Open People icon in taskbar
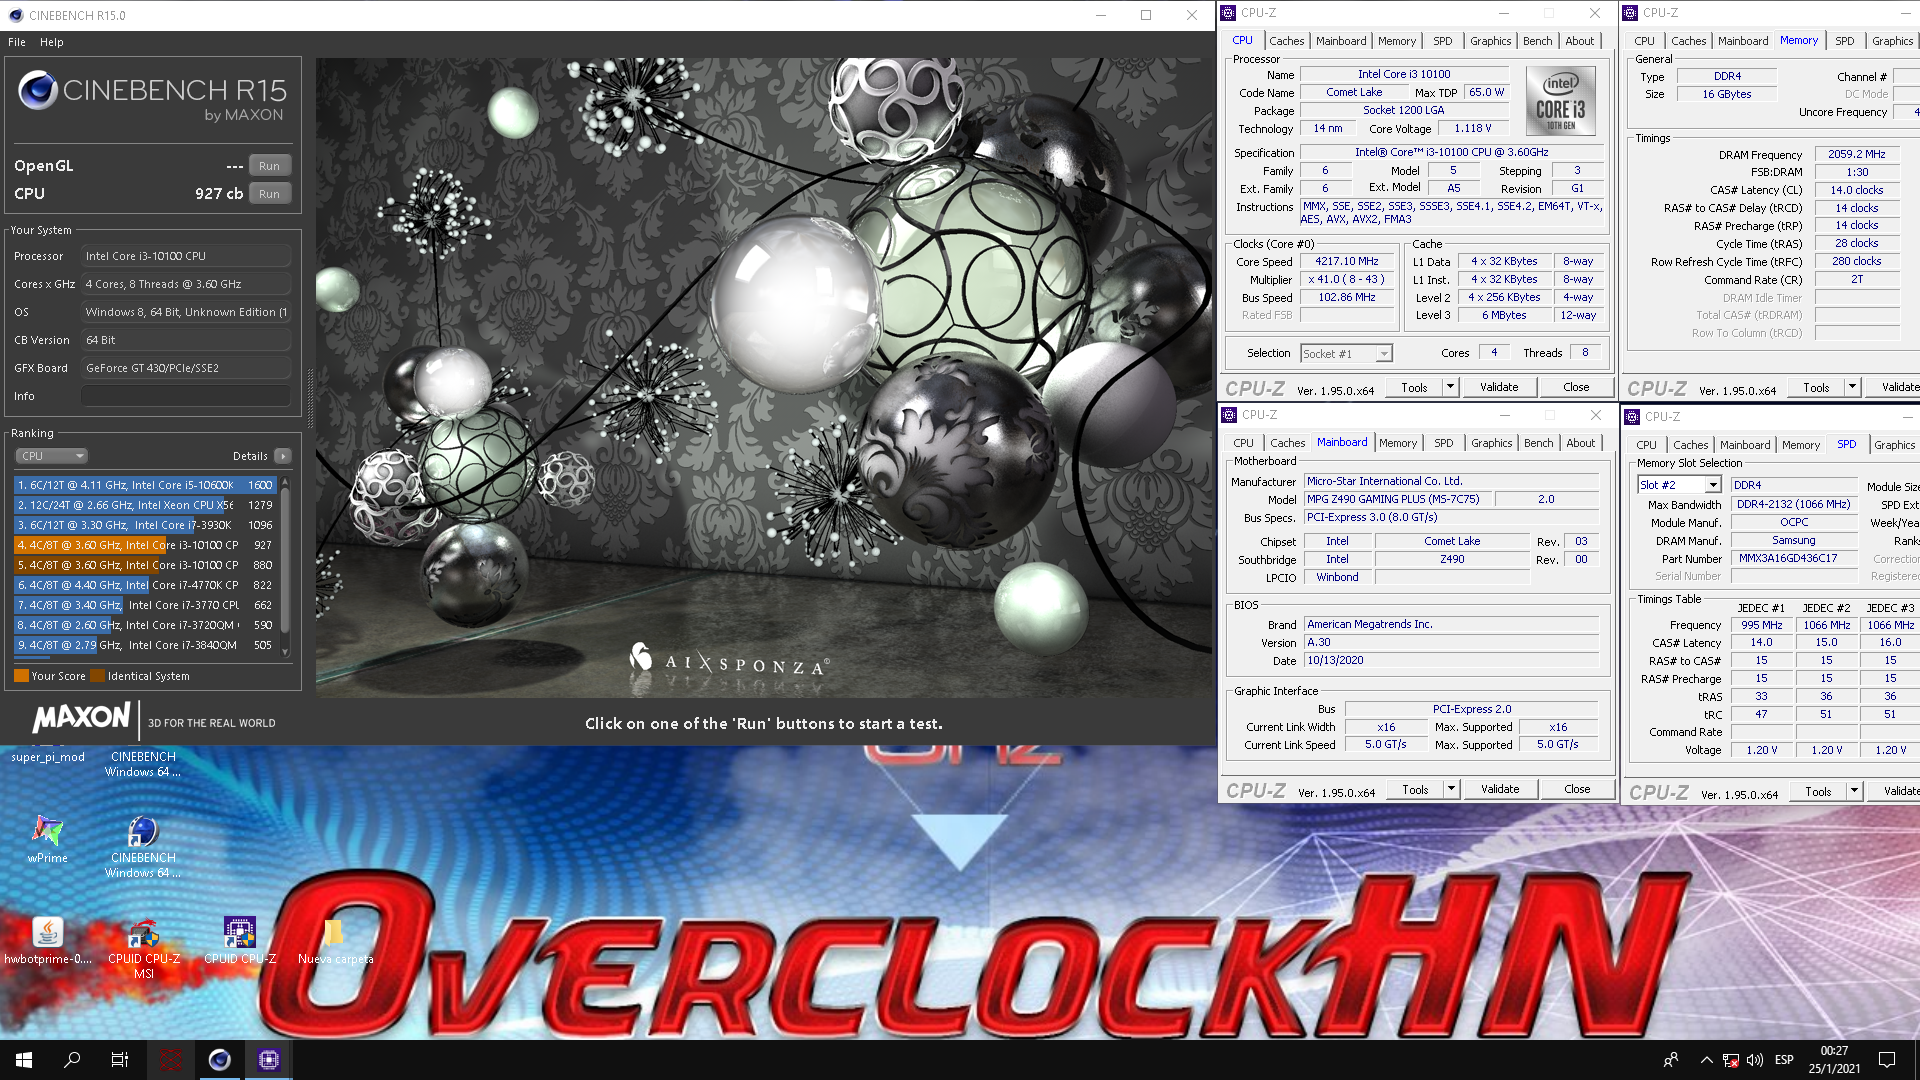The height and width of the screenshot is (1080, 1920). point(1671,1060)
